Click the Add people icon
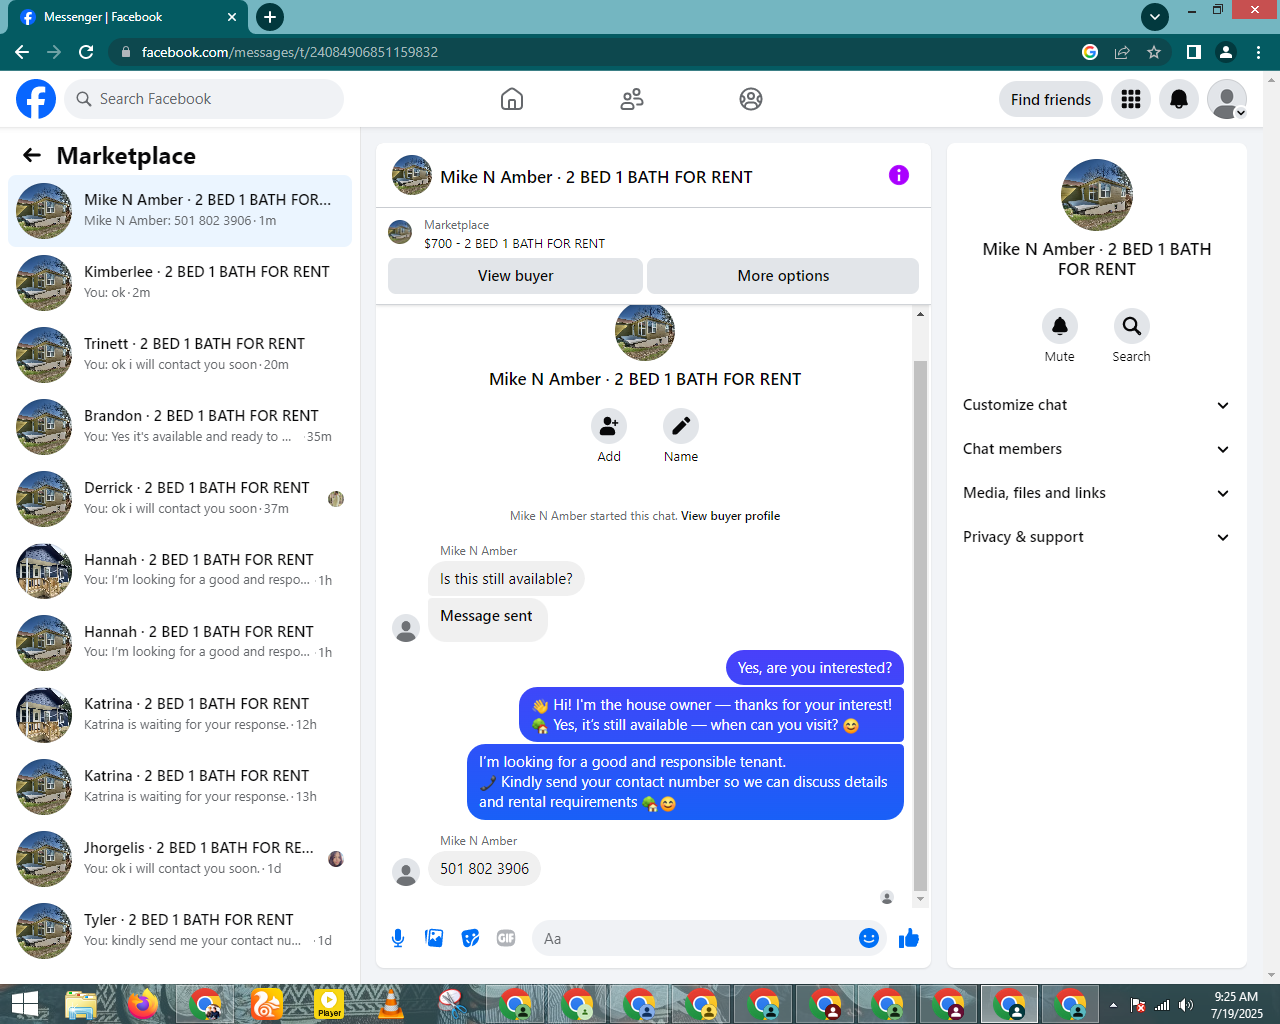1280x1024 pixels. 609,427
